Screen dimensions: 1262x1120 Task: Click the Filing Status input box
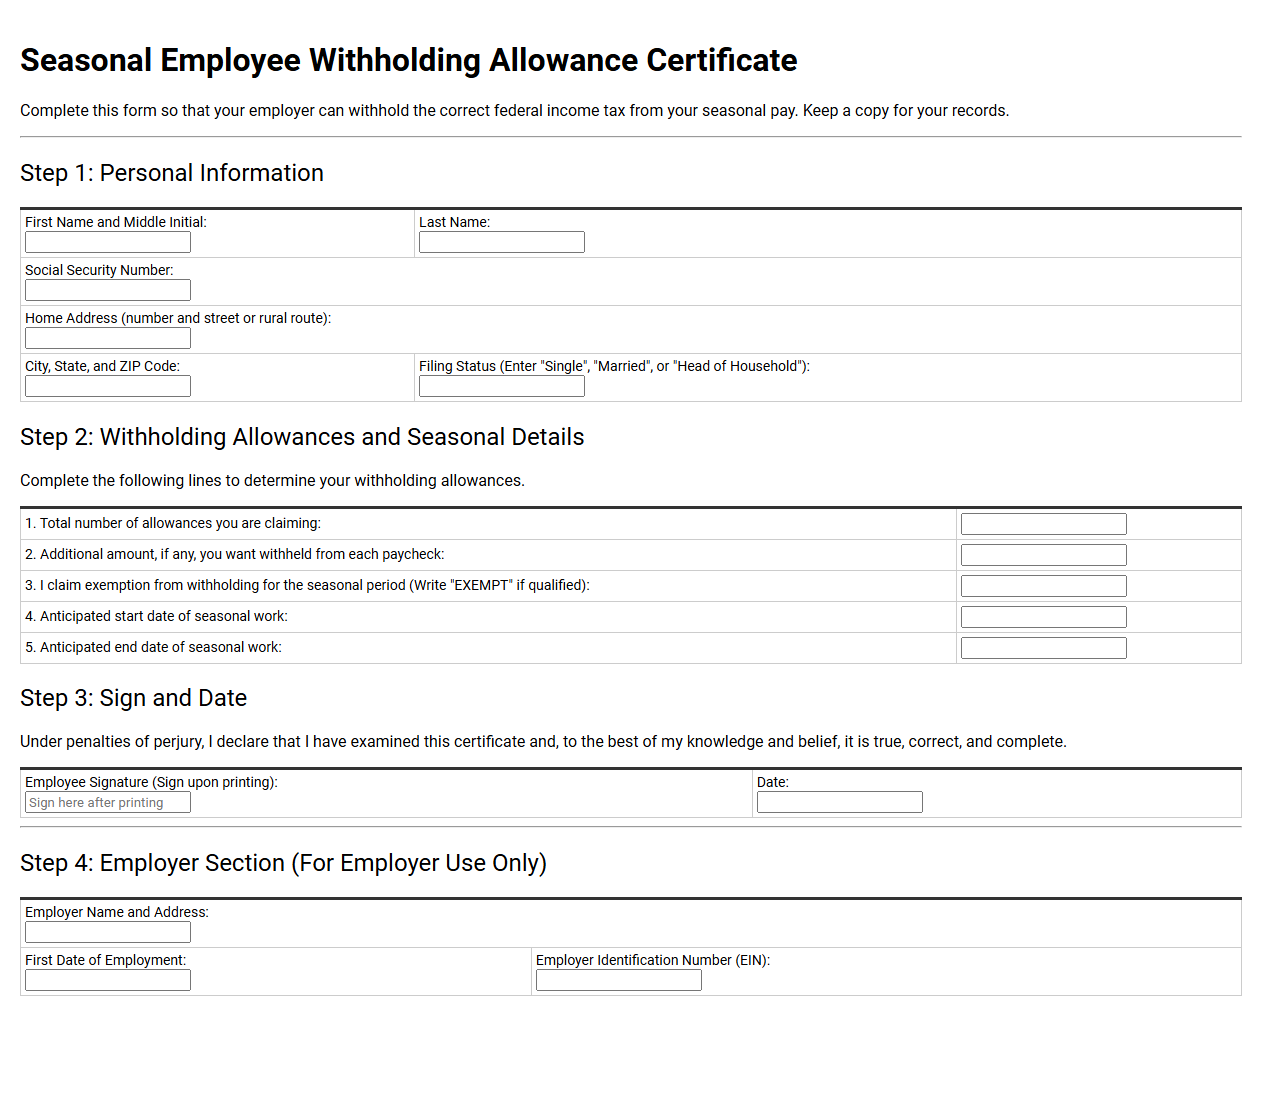[x=502, y=386]
